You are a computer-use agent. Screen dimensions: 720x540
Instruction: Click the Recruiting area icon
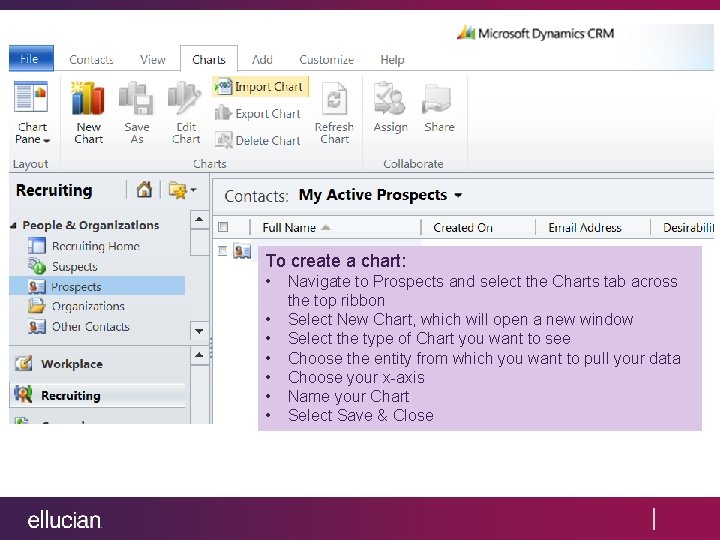23,394
